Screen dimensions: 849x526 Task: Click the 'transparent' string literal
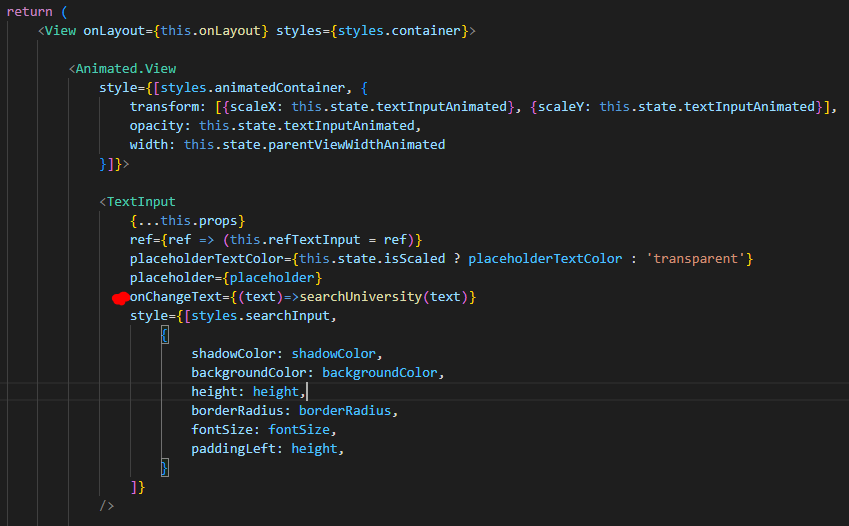pos(695,259)
